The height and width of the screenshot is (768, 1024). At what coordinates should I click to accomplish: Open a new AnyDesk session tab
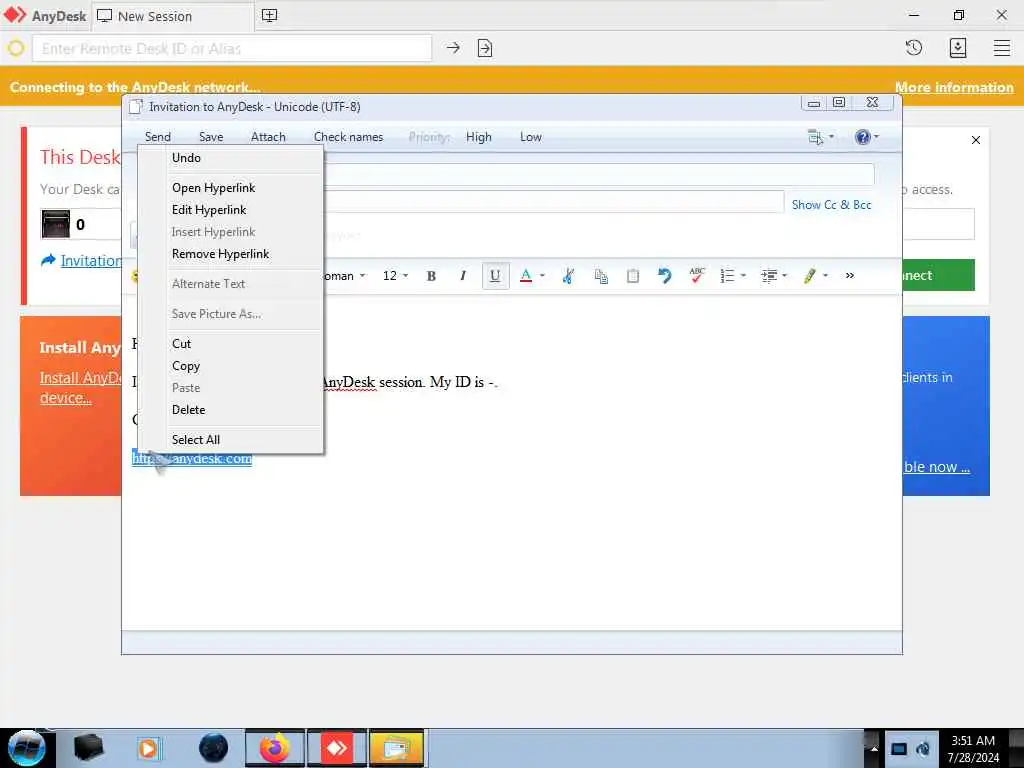coord(269,16)
